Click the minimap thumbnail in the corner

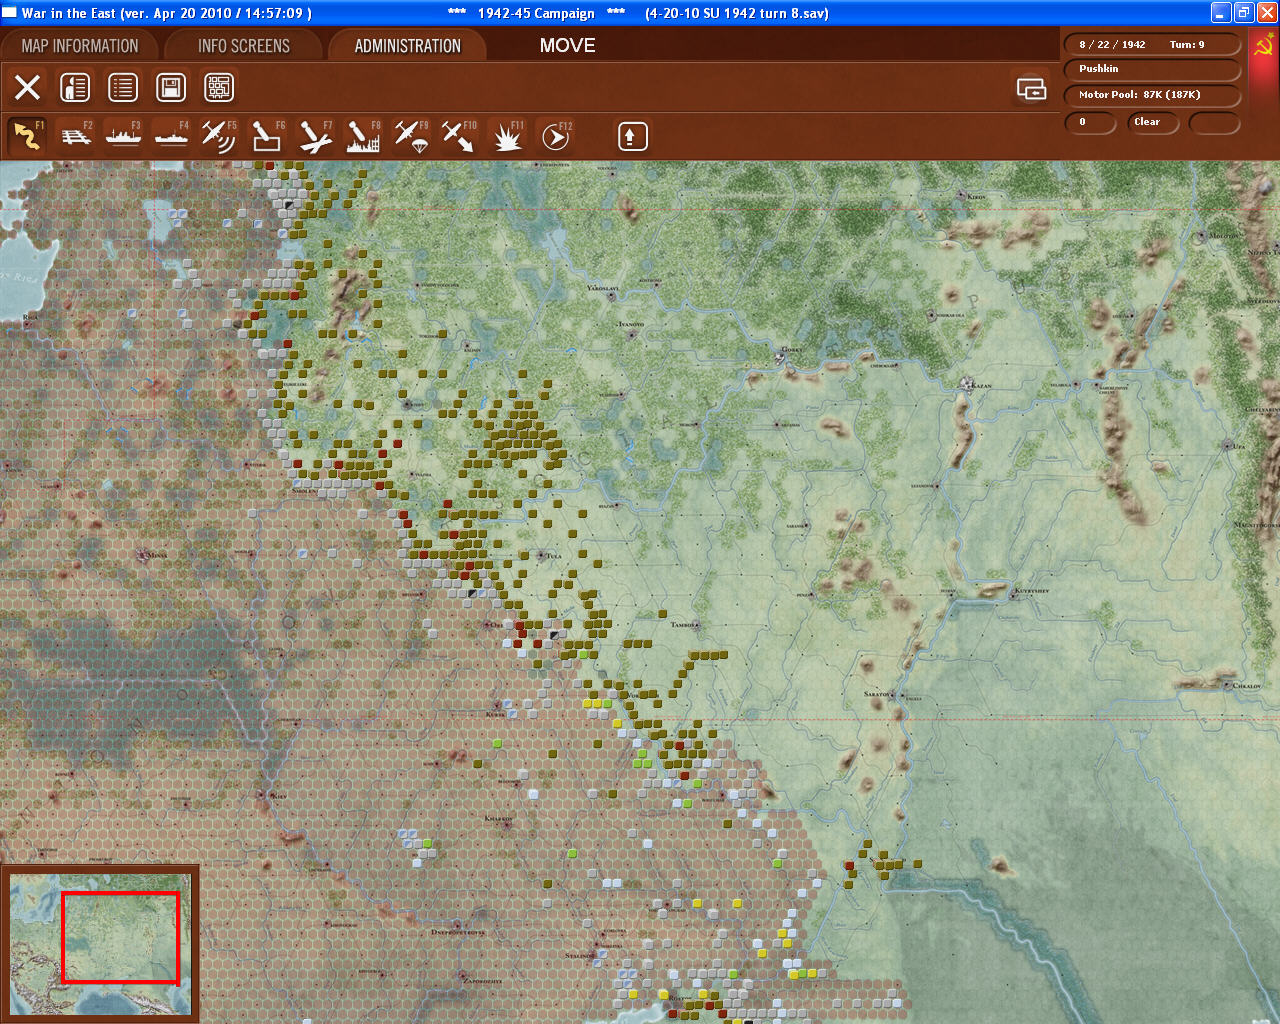point(100,944)
